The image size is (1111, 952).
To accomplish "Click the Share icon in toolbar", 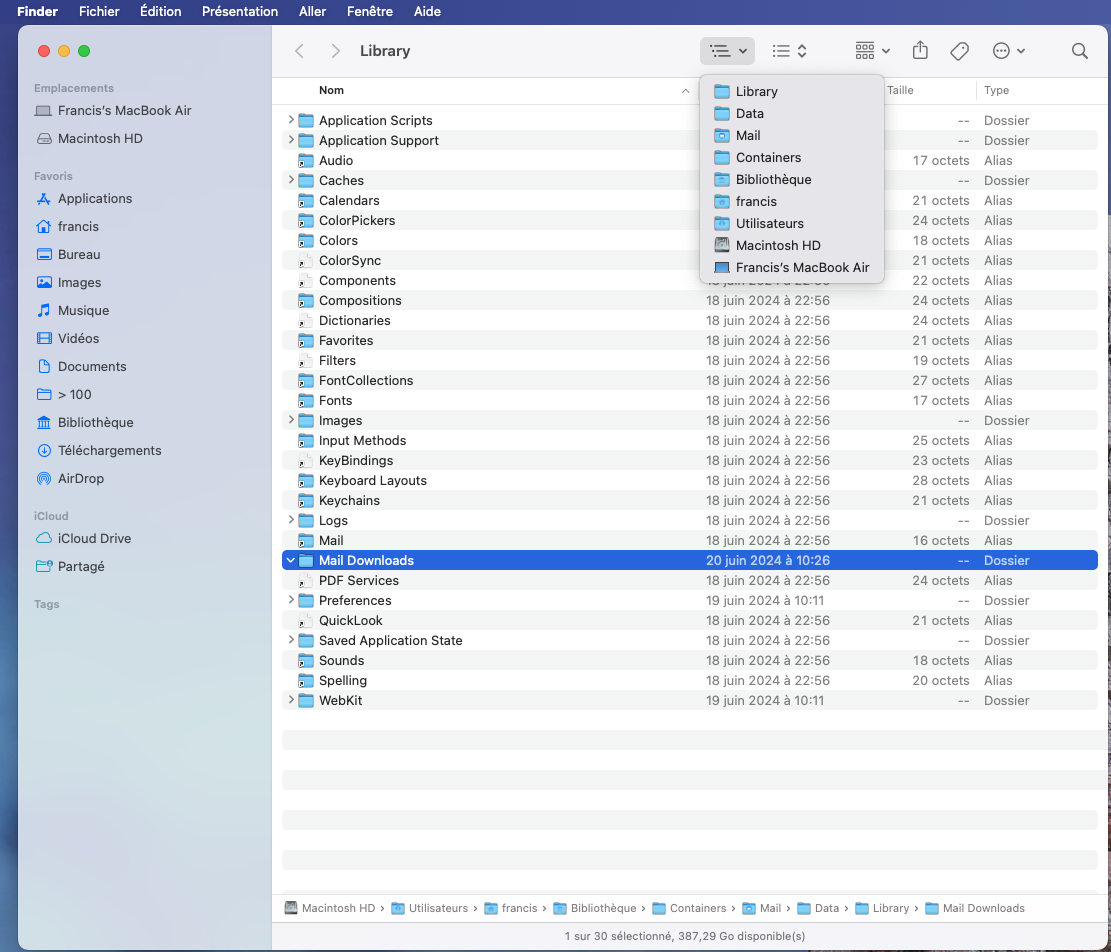I will 921,51.
